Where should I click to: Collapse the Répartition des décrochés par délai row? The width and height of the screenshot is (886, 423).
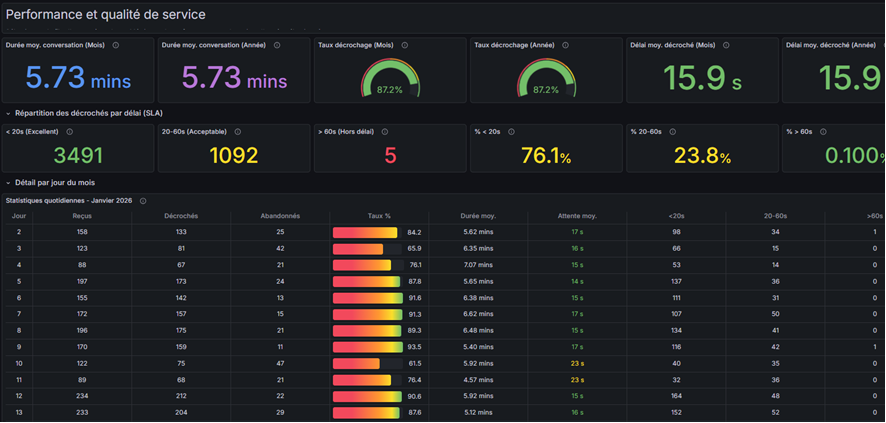click(9, 114)
